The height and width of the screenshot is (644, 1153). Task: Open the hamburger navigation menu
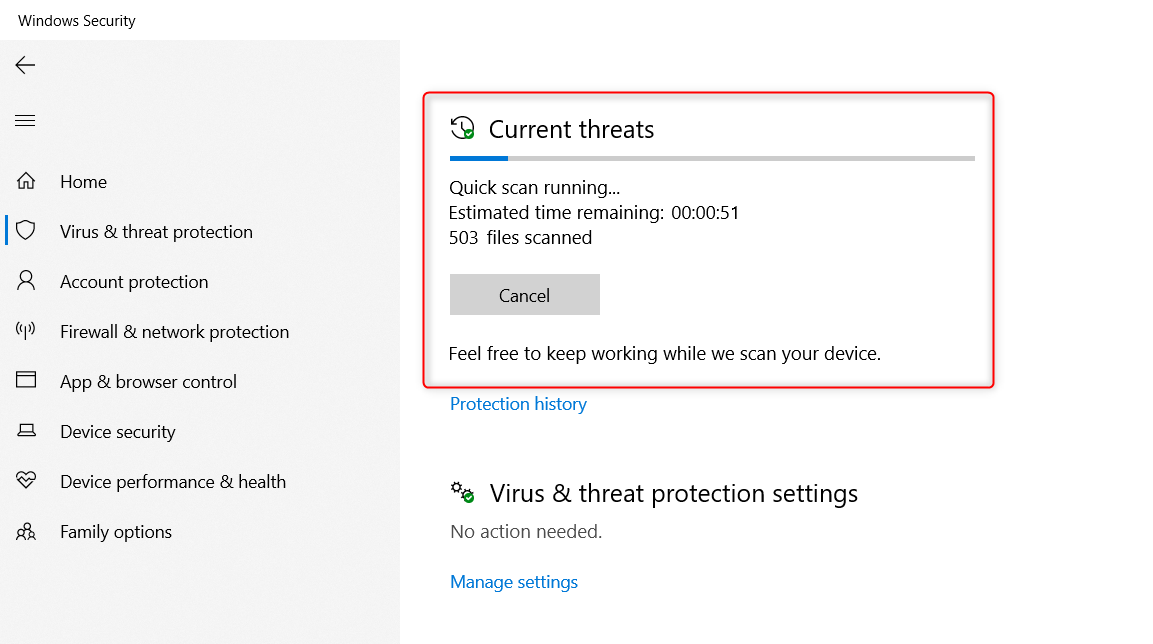click(24, 120)
